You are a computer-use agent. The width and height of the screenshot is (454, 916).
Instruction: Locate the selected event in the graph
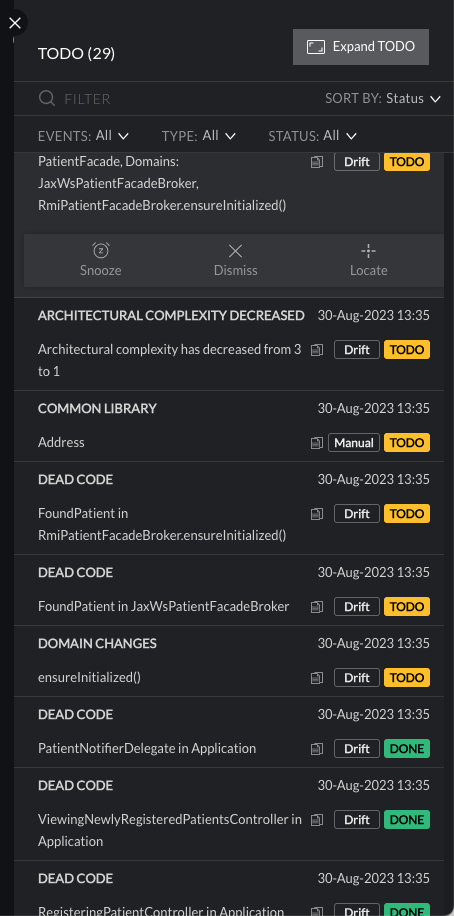point(369,260)
